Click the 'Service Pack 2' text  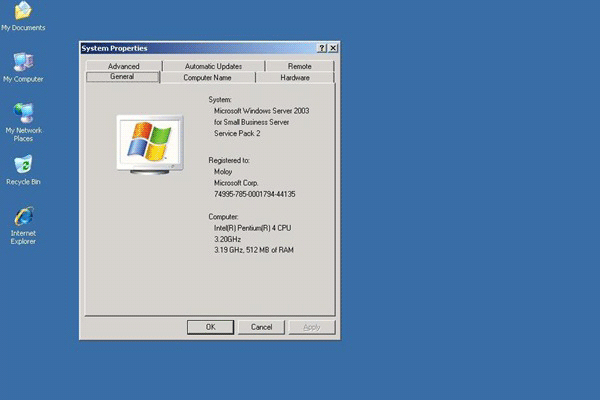click(237, 133)
